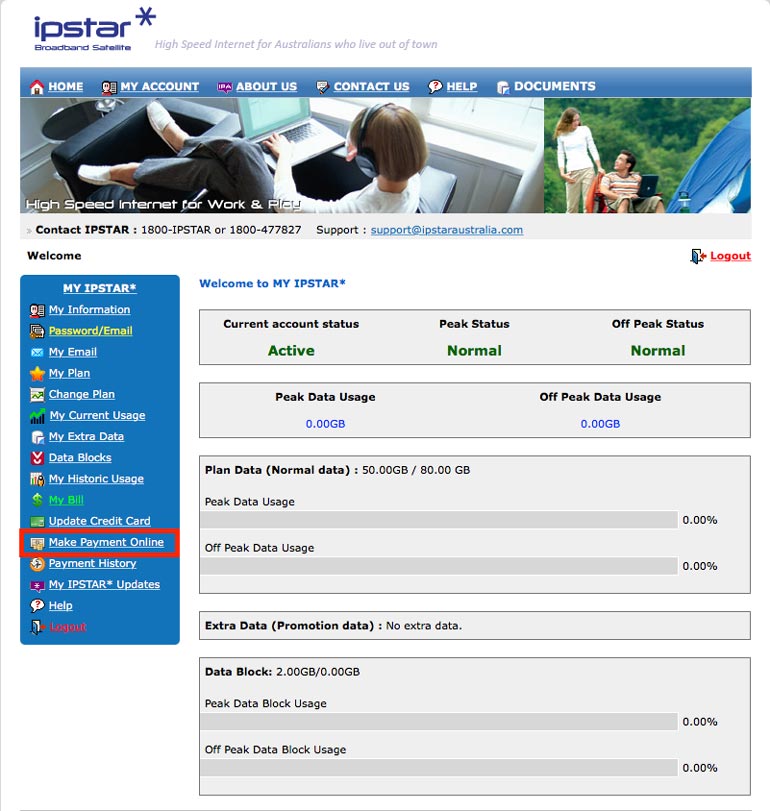Open the CONTACT US menu item
The width and height of the screenshot is (770, 811).
tap(371, 86)
